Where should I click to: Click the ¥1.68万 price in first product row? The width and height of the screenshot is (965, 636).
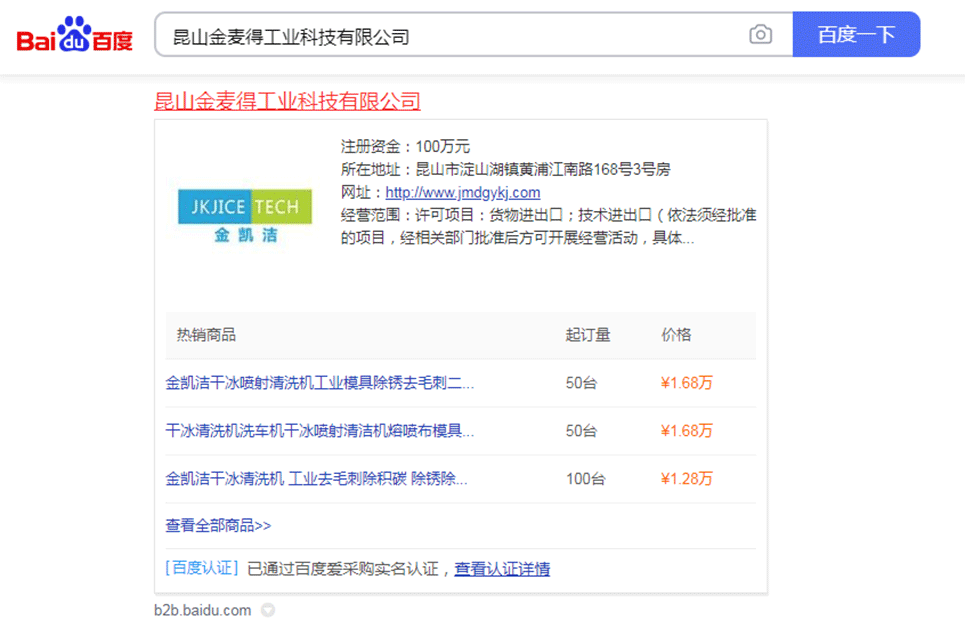coord(687,383)
